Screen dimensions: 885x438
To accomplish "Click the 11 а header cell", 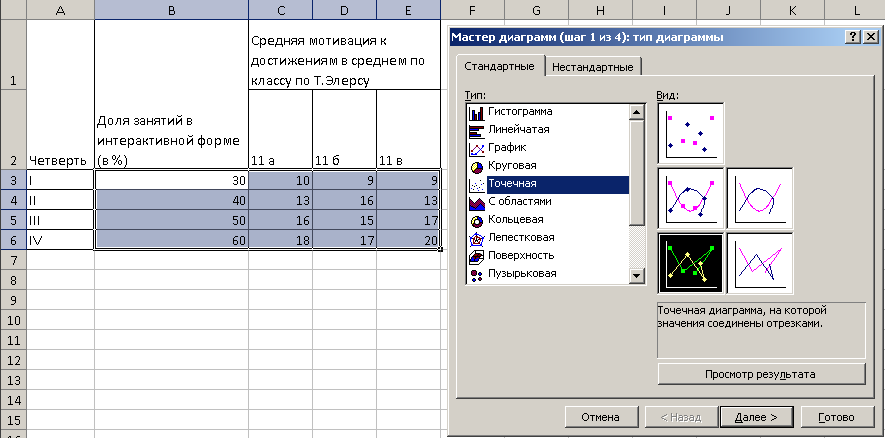I will coord(281,129).
